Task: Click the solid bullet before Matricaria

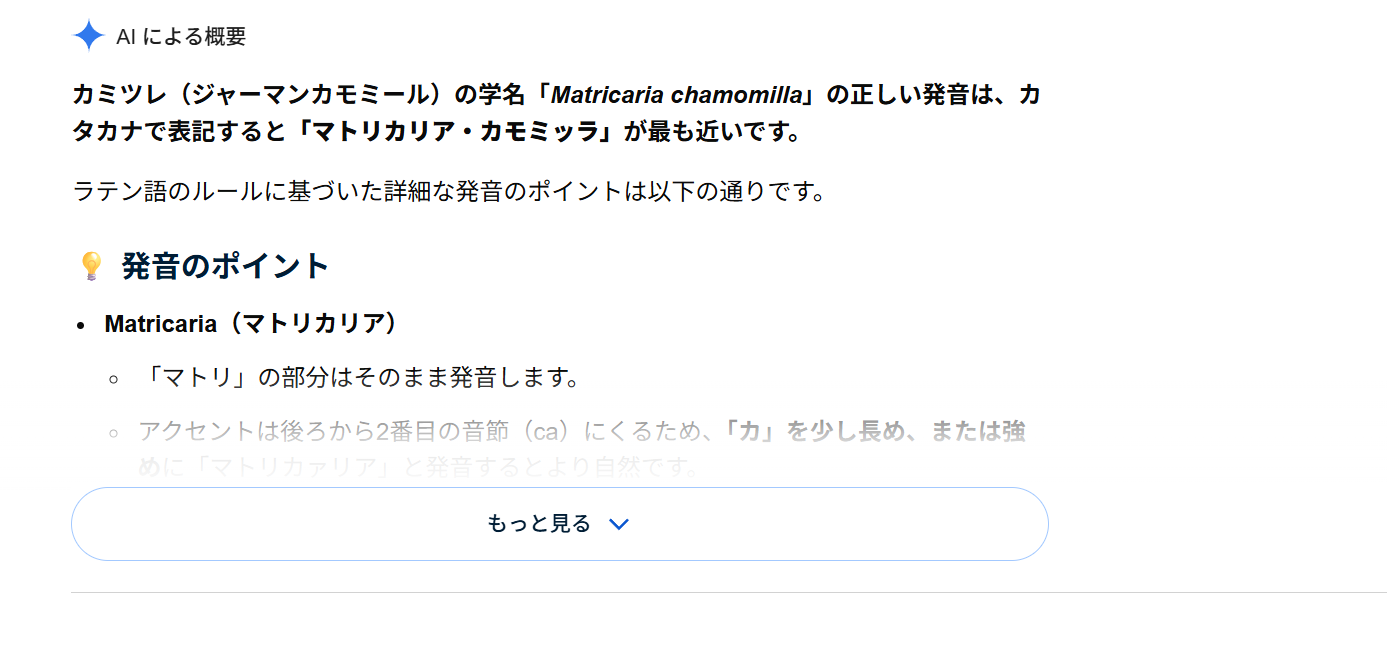Action: (x=82, y=326)
